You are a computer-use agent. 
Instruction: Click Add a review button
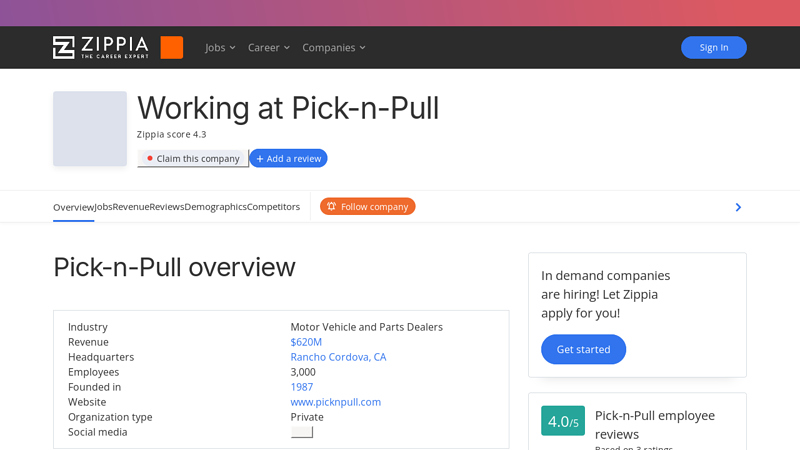coord(288,158)
